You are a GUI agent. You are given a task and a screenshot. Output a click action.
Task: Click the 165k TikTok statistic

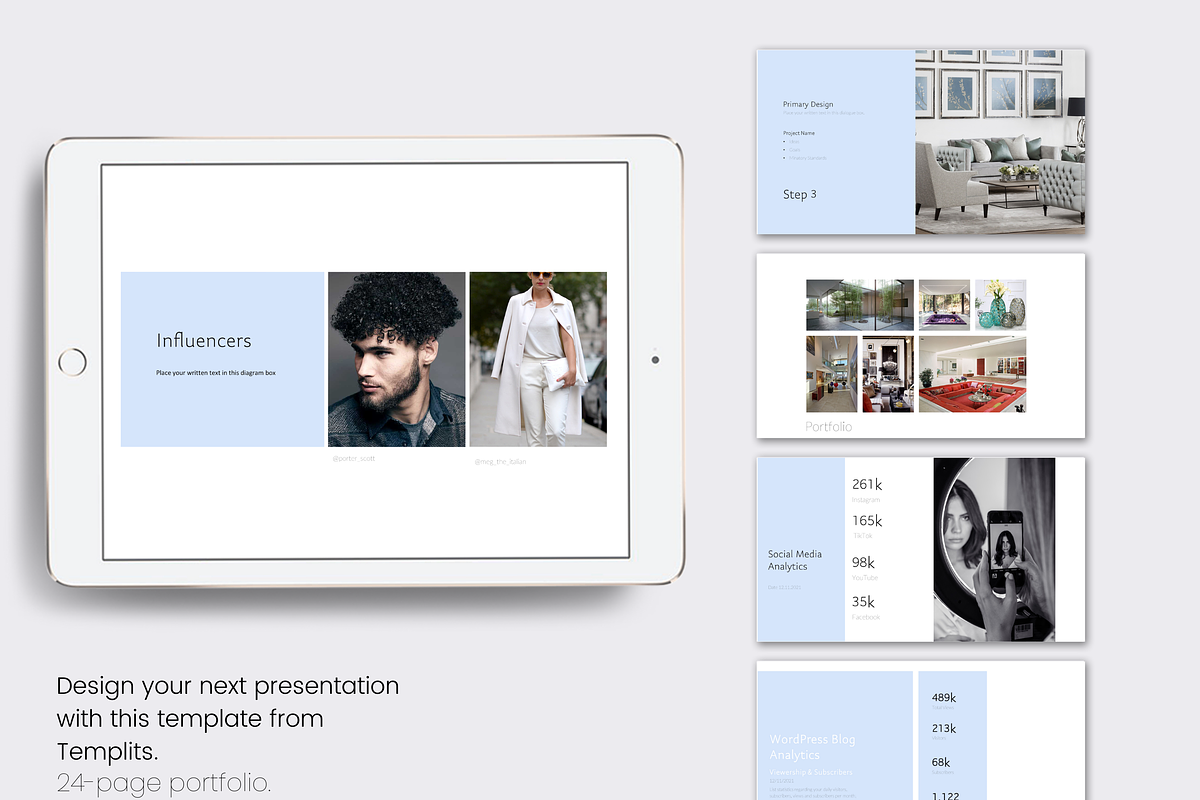point(867,526)
